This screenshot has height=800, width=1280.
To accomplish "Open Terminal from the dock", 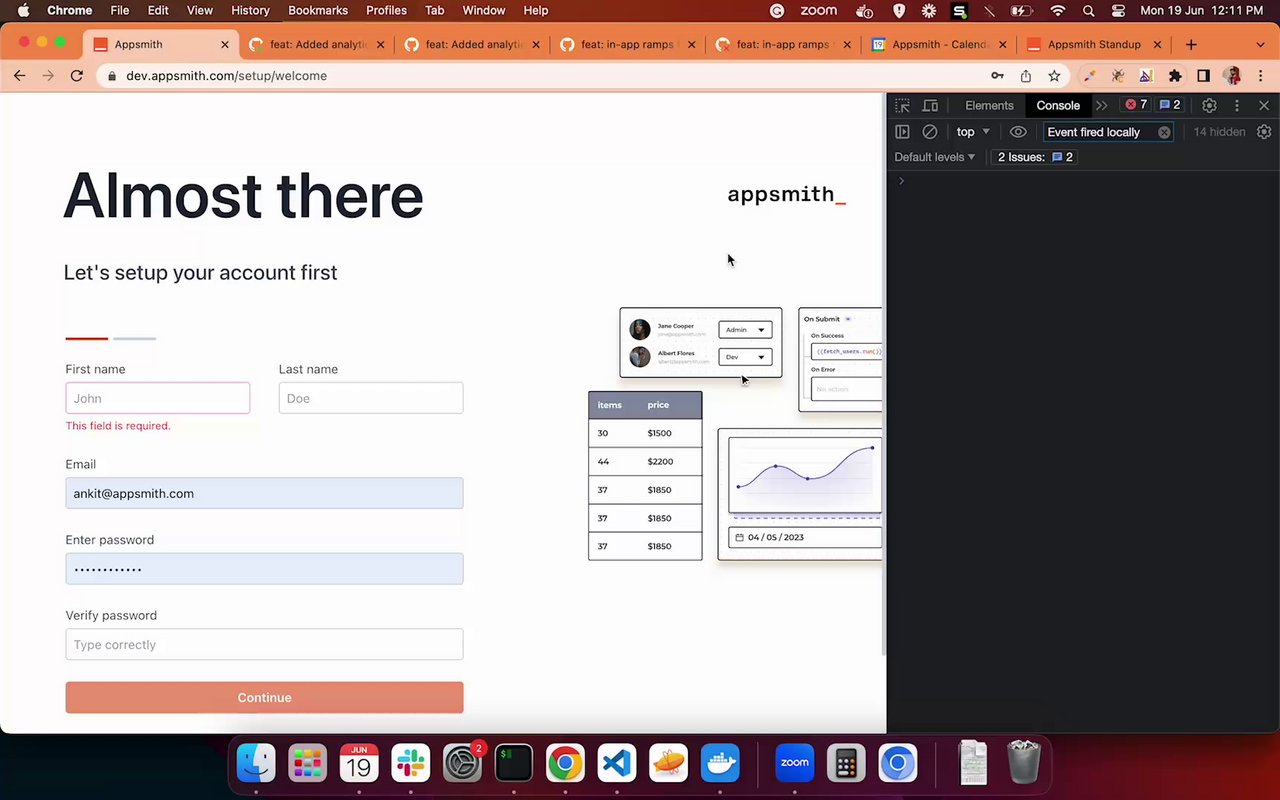I will (x=513, y=764).
